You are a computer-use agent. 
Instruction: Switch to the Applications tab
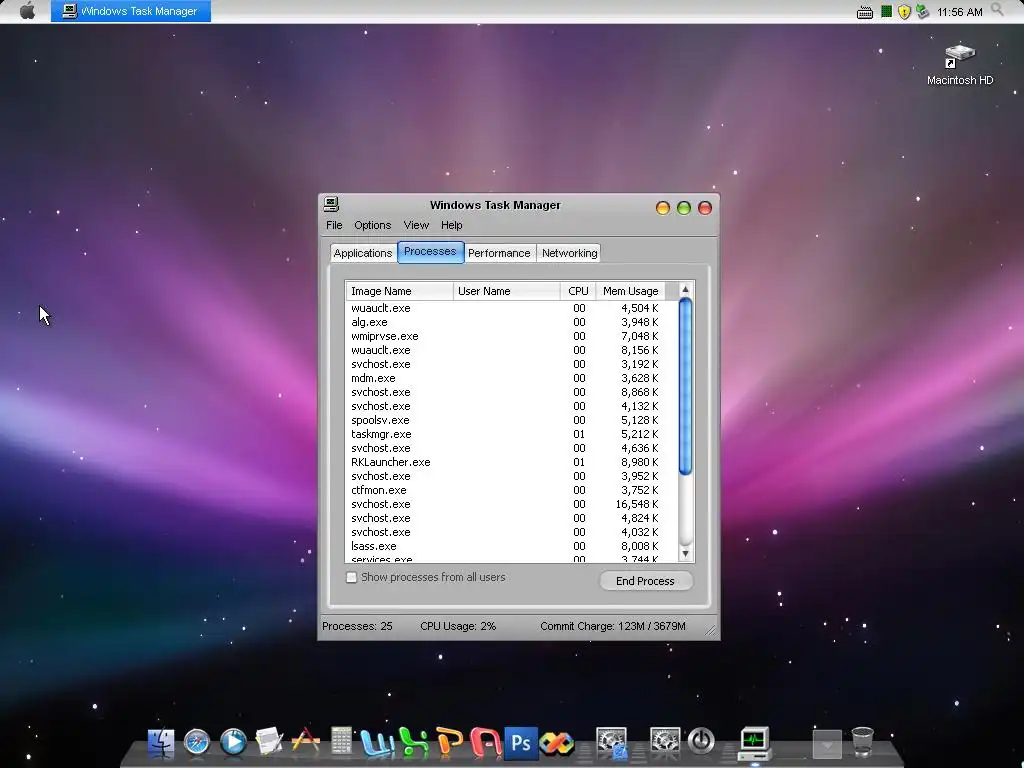(362, 253)
